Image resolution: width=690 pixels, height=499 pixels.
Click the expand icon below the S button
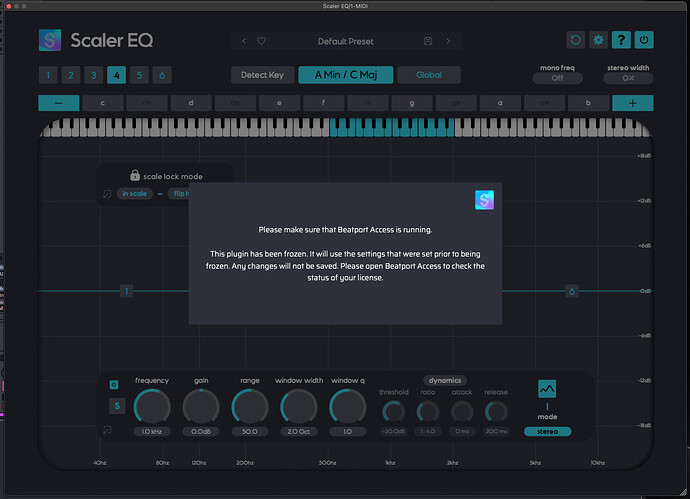(x=107, y=430)
